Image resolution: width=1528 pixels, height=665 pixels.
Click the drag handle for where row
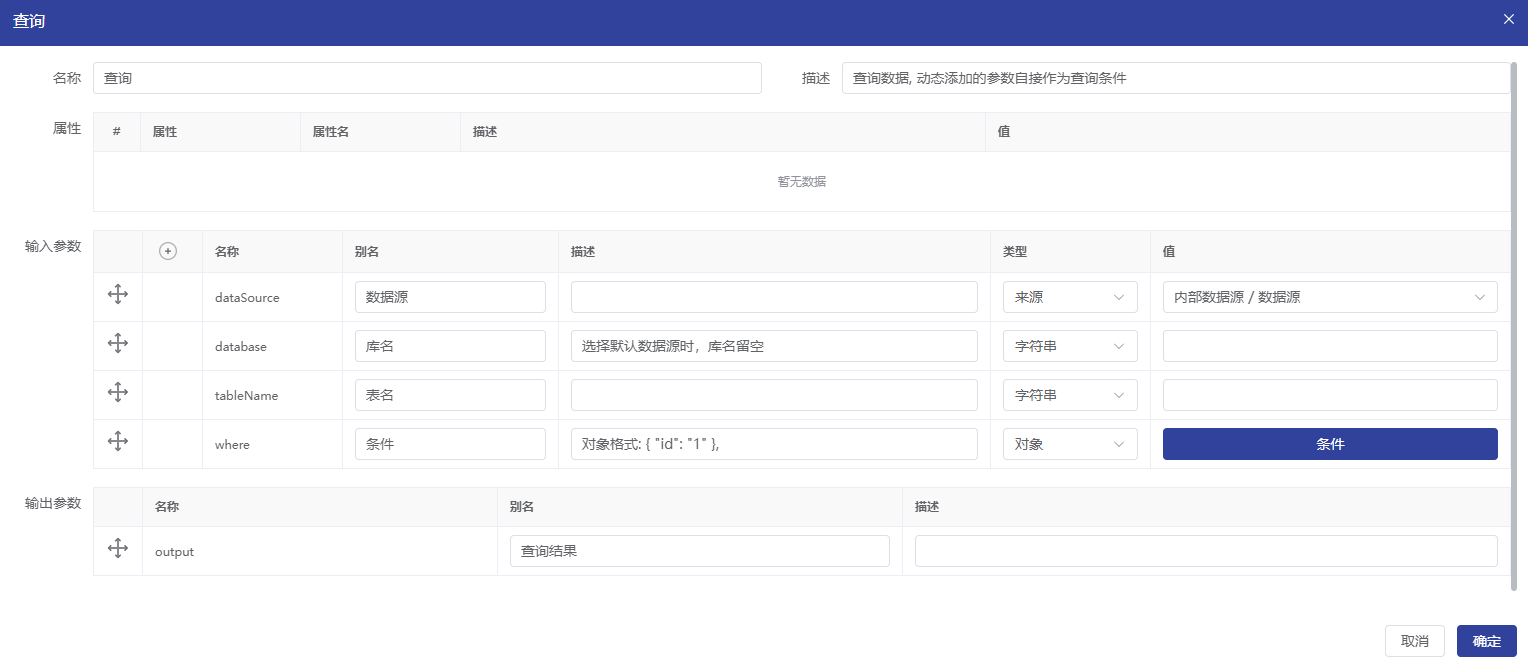click(x=118, y=442)
